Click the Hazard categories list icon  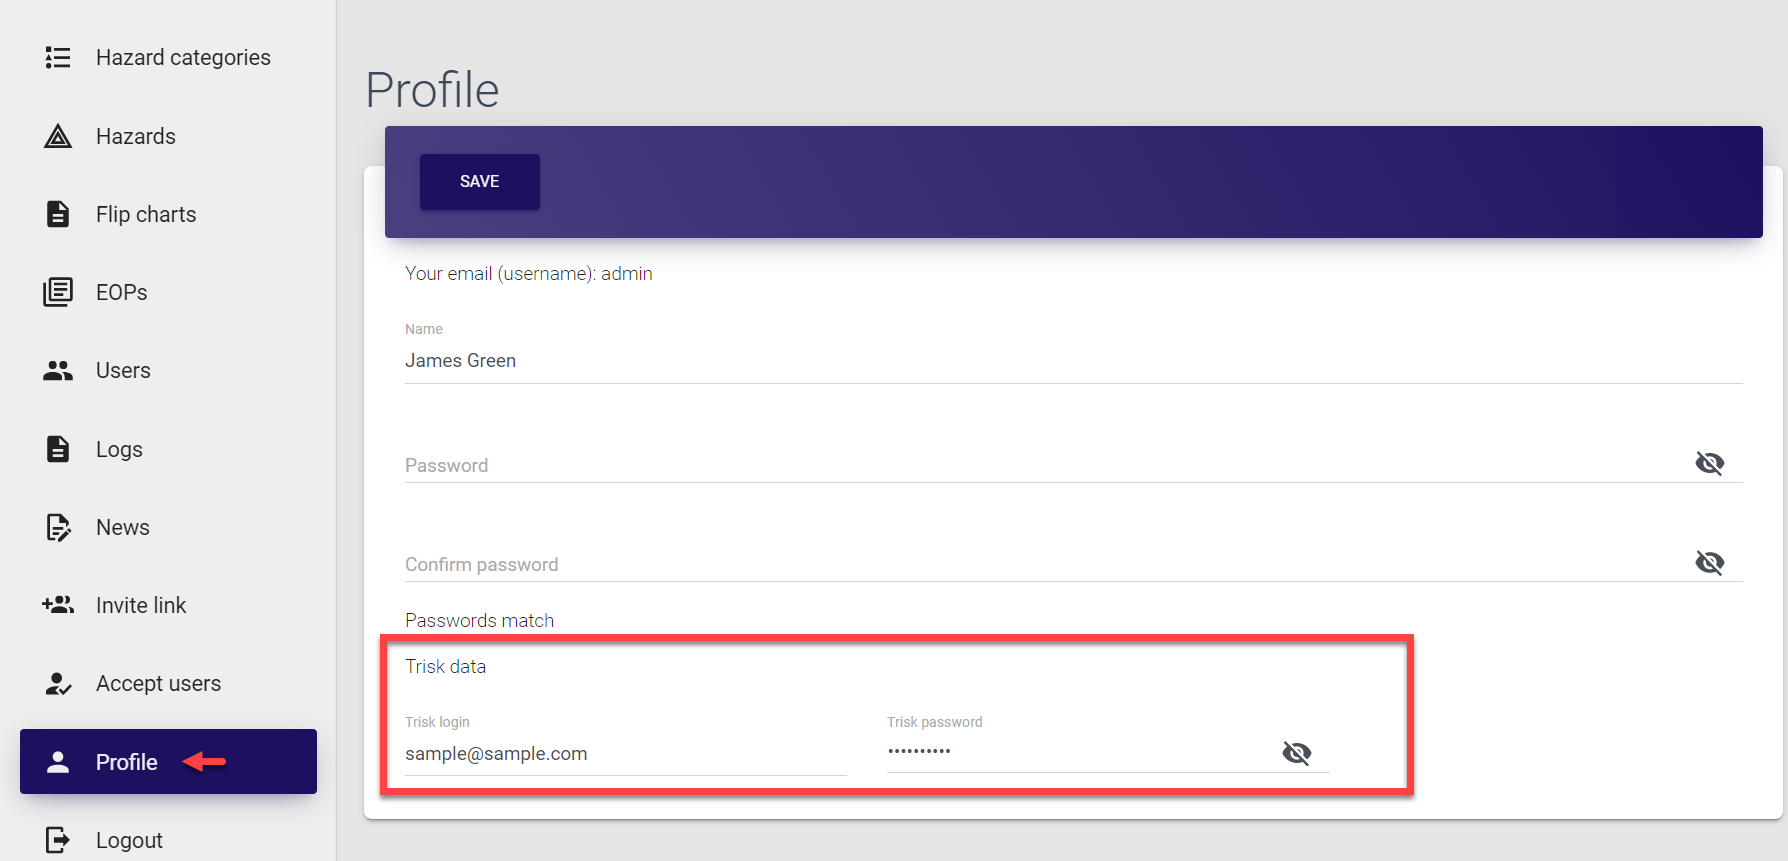pyautogui.click(x=58, y=58)
